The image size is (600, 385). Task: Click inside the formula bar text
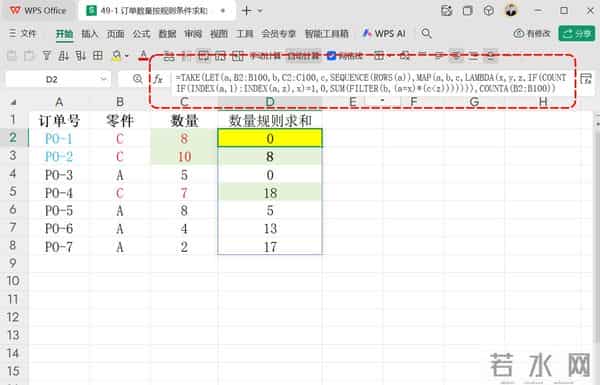click(x=370, y=83)
